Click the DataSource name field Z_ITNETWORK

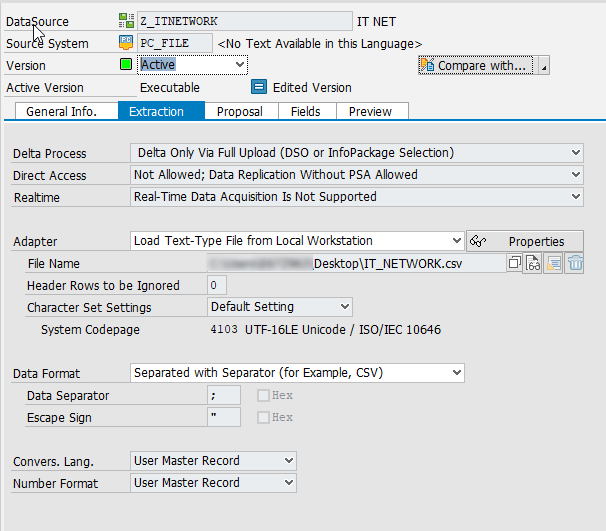(245, 21)
